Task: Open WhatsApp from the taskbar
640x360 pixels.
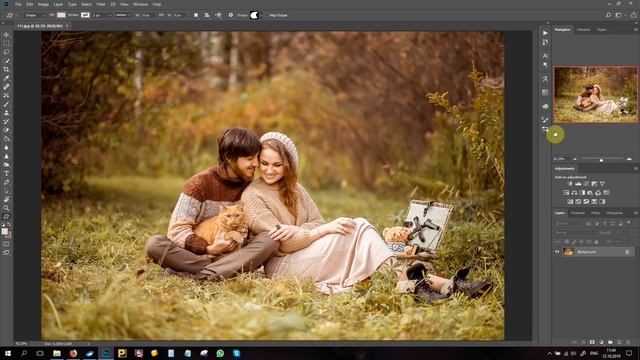Action: [x=220, y=353]
